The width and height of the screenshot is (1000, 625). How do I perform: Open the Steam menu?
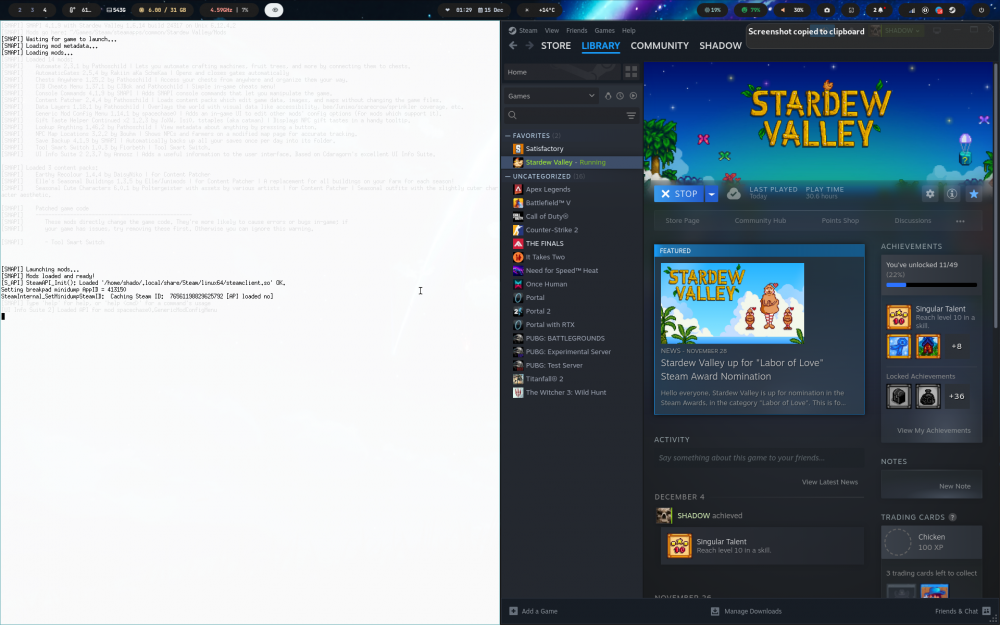click(x=527, y=31)
